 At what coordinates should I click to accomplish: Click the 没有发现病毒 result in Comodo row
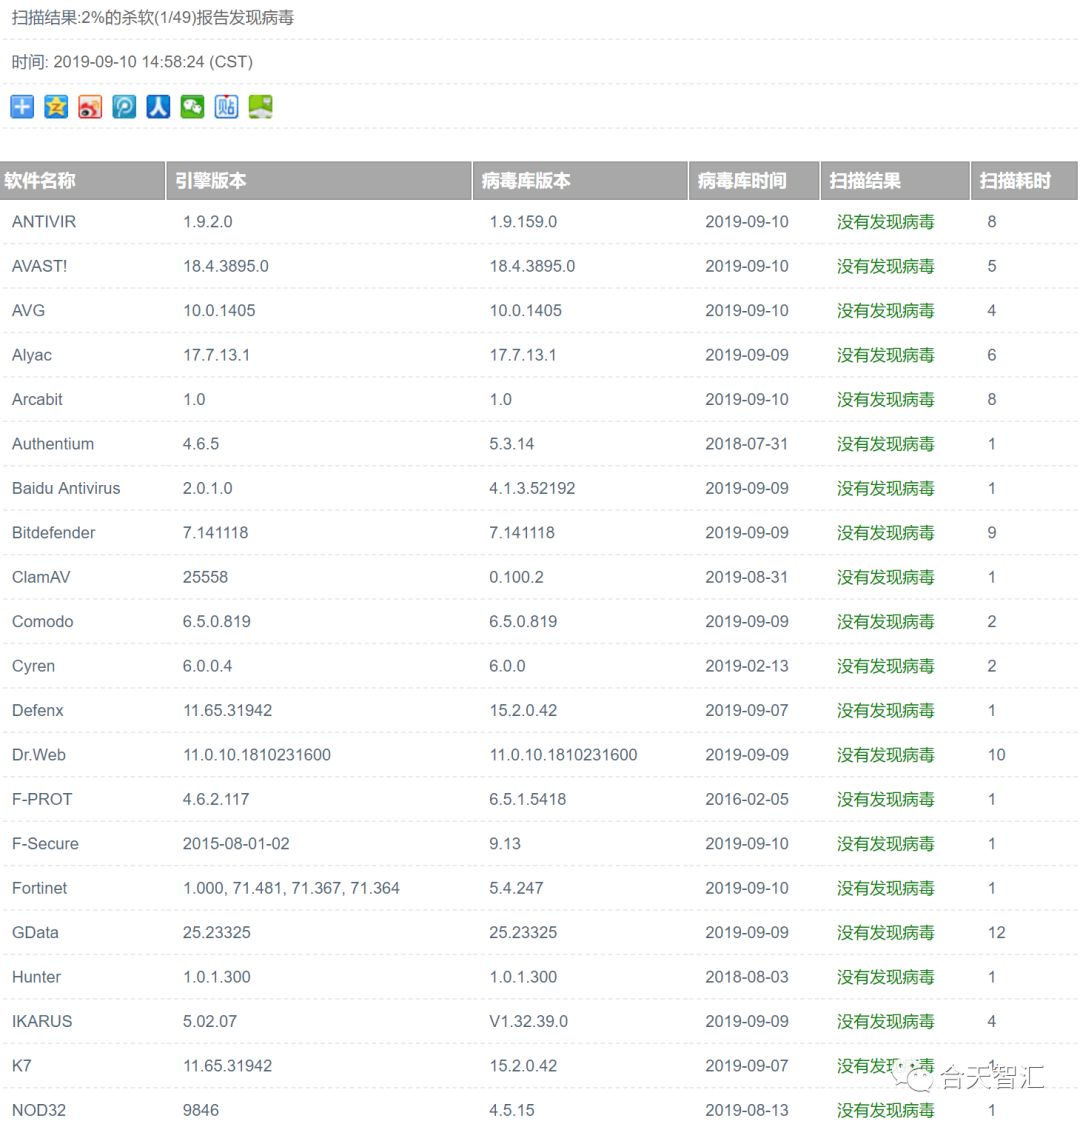point(886,621)
